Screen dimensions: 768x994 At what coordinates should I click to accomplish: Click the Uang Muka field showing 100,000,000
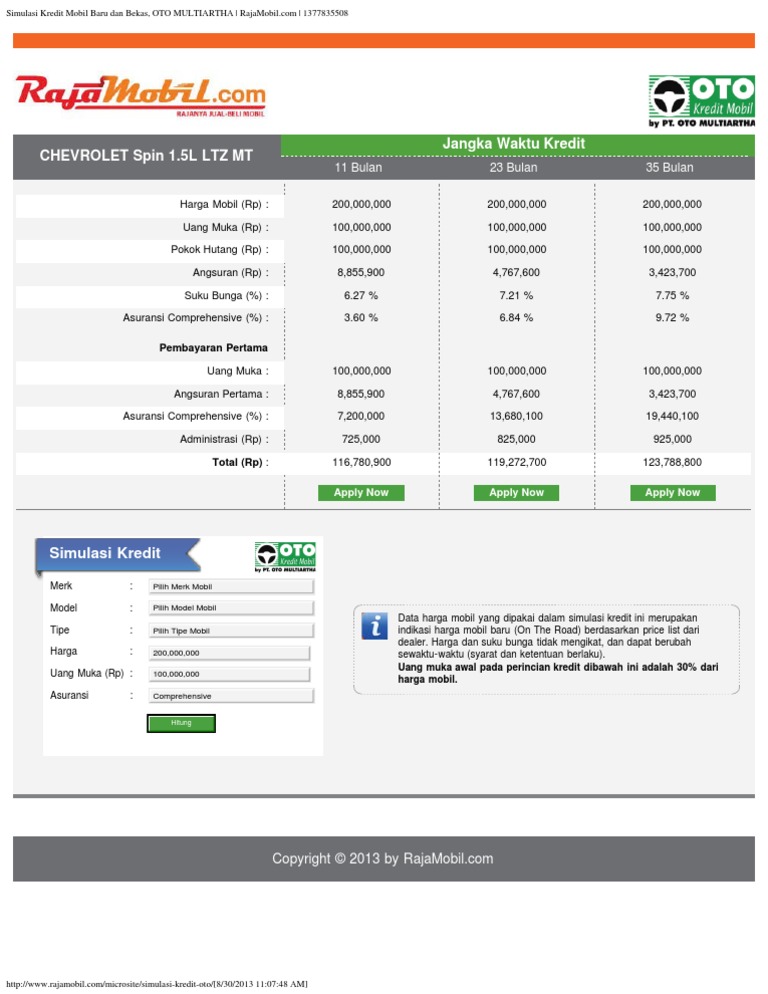click(229, 674)
